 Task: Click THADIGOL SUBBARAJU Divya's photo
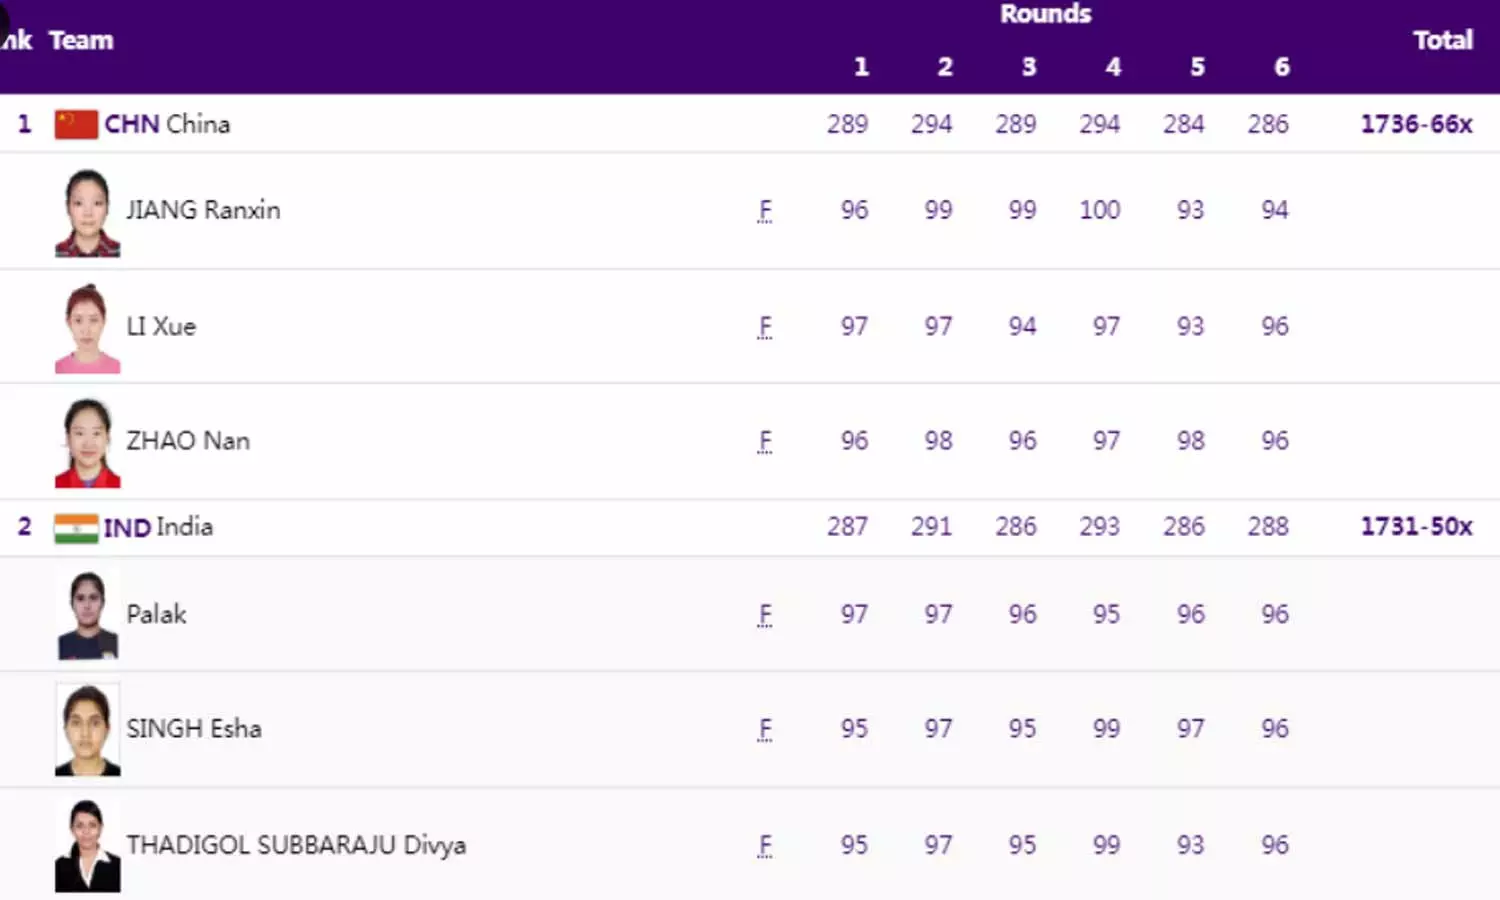[87, 846]
